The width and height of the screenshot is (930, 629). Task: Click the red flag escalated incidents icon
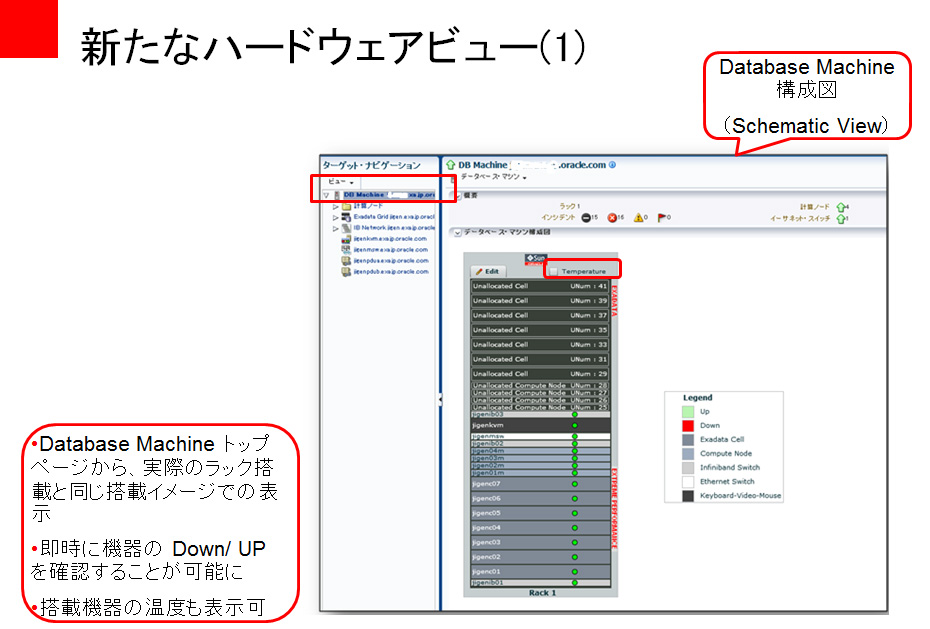click(x=663, y=218)
